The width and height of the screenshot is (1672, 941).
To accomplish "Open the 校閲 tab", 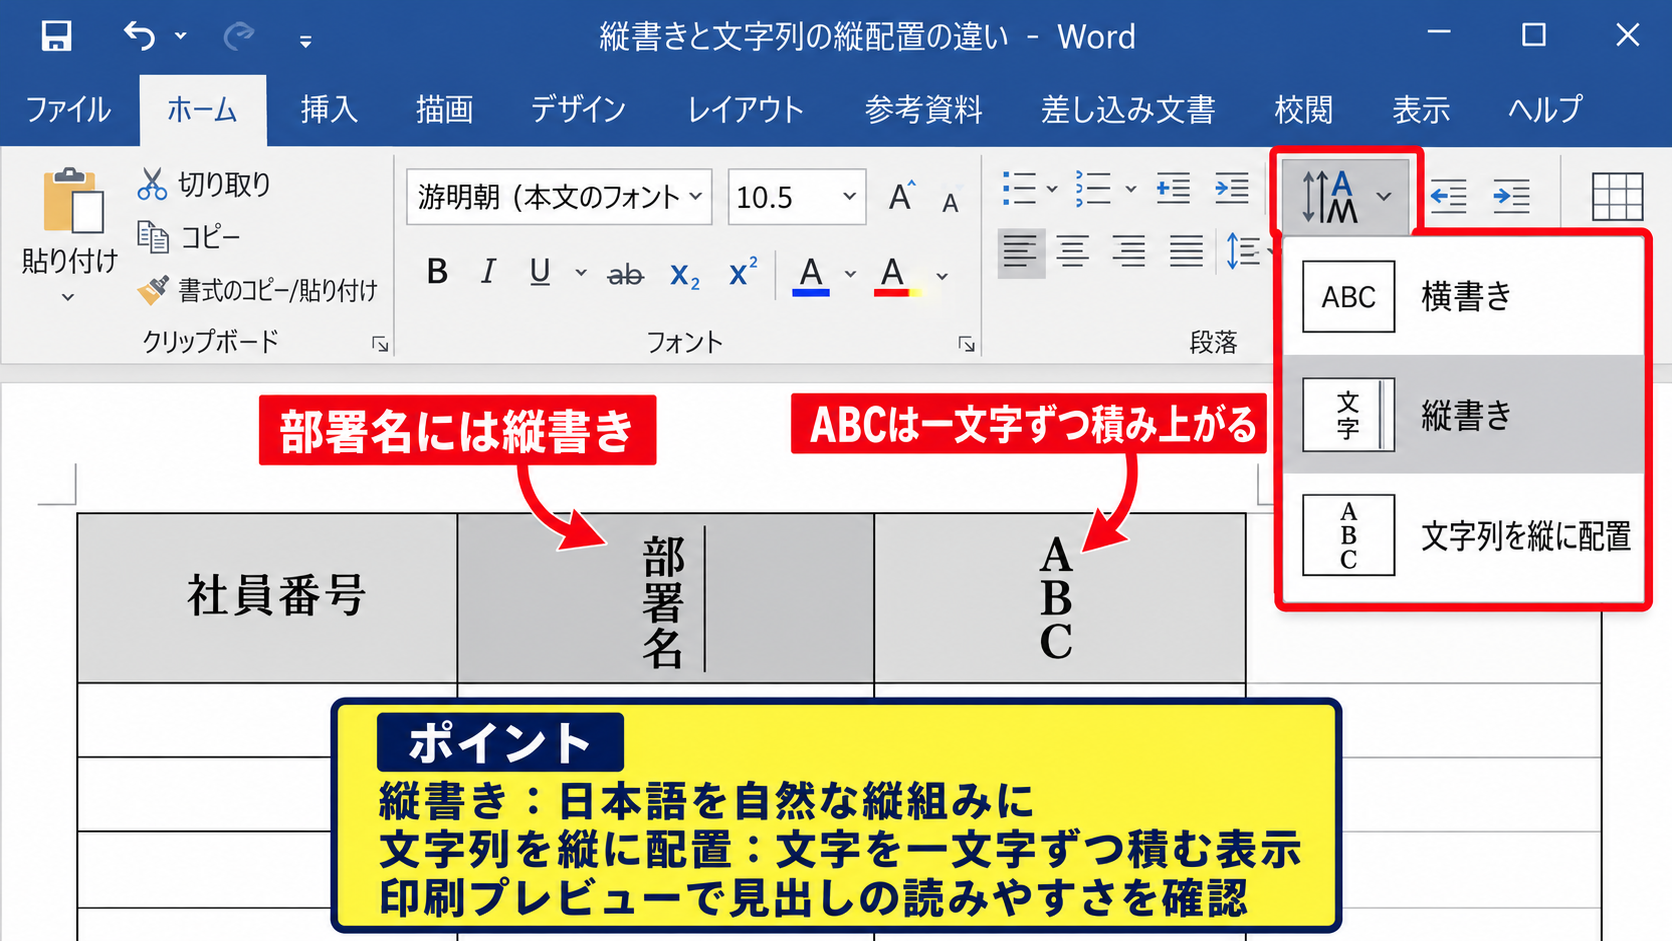I will [1303, 109].
